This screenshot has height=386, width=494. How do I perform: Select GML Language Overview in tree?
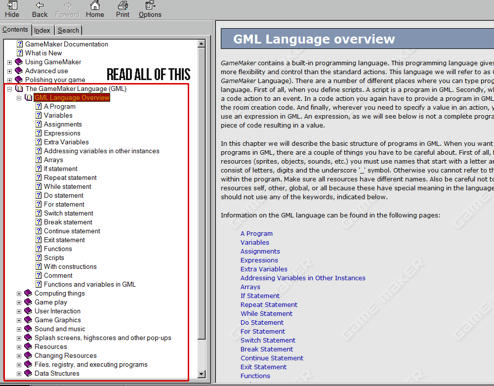pyautogui.click(x=72, y=97)
